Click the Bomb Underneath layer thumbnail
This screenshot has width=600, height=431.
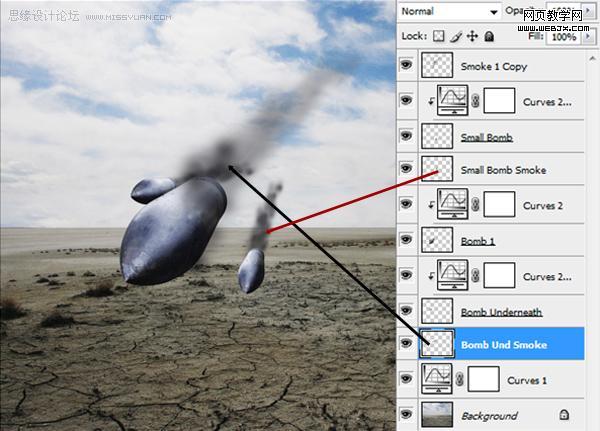437,310
